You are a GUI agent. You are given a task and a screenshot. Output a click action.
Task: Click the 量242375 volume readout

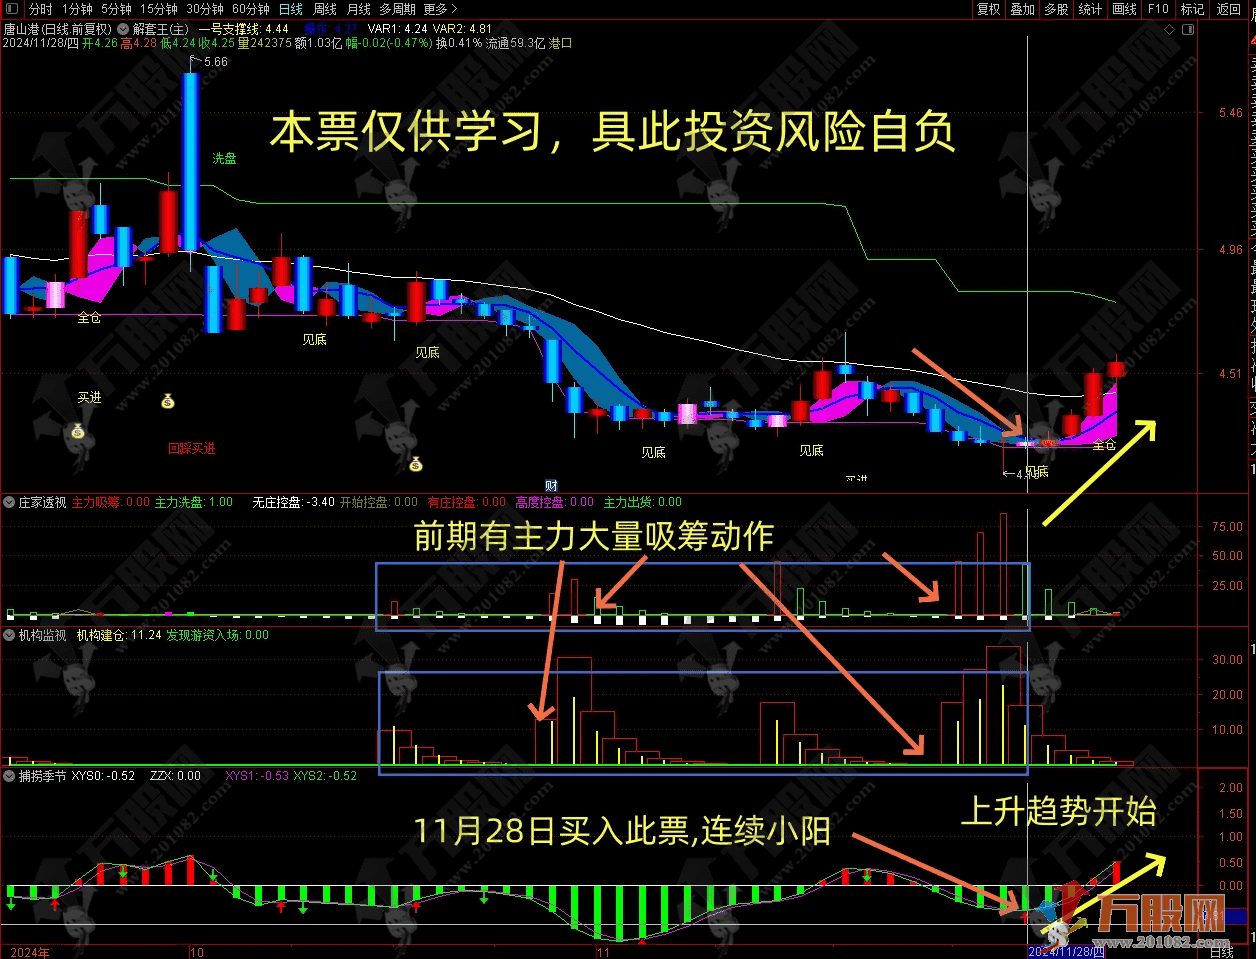(x=264, y=43)
